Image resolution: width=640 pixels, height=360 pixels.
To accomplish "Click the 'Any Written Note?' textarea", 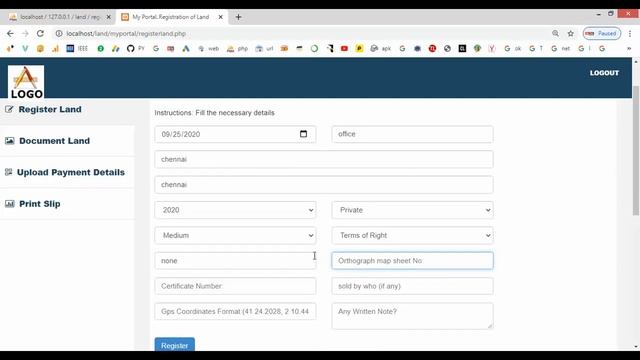I will [x=412, y=316].
